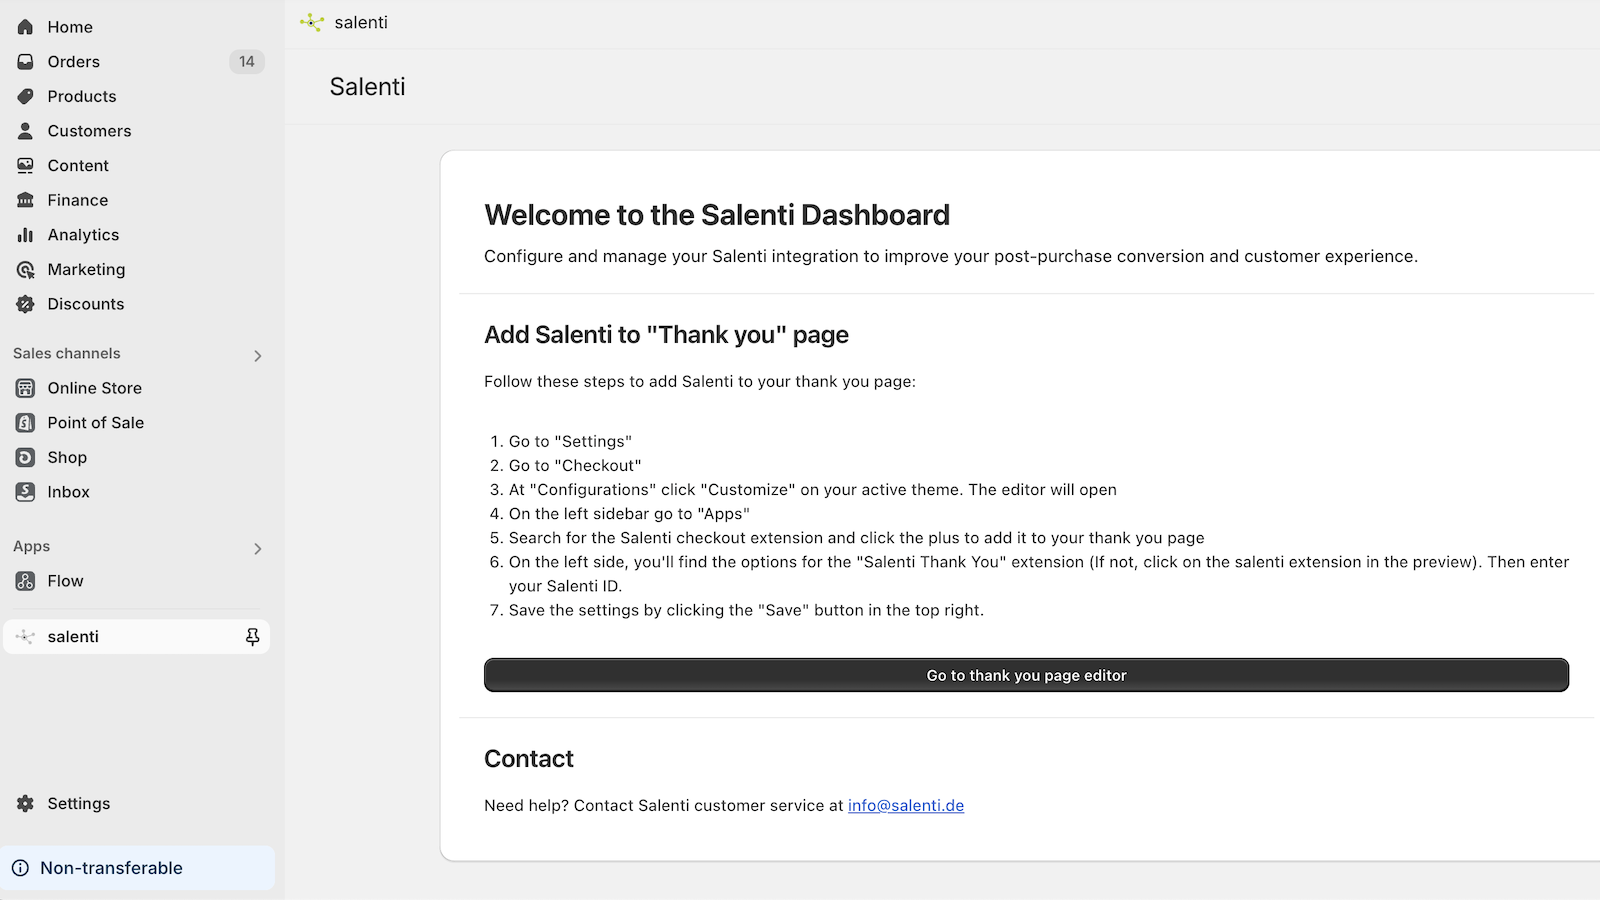The height and width of the screenshot is (900, 1600).
Task: Click the Home house icon
Action: [x=26, y=27]
